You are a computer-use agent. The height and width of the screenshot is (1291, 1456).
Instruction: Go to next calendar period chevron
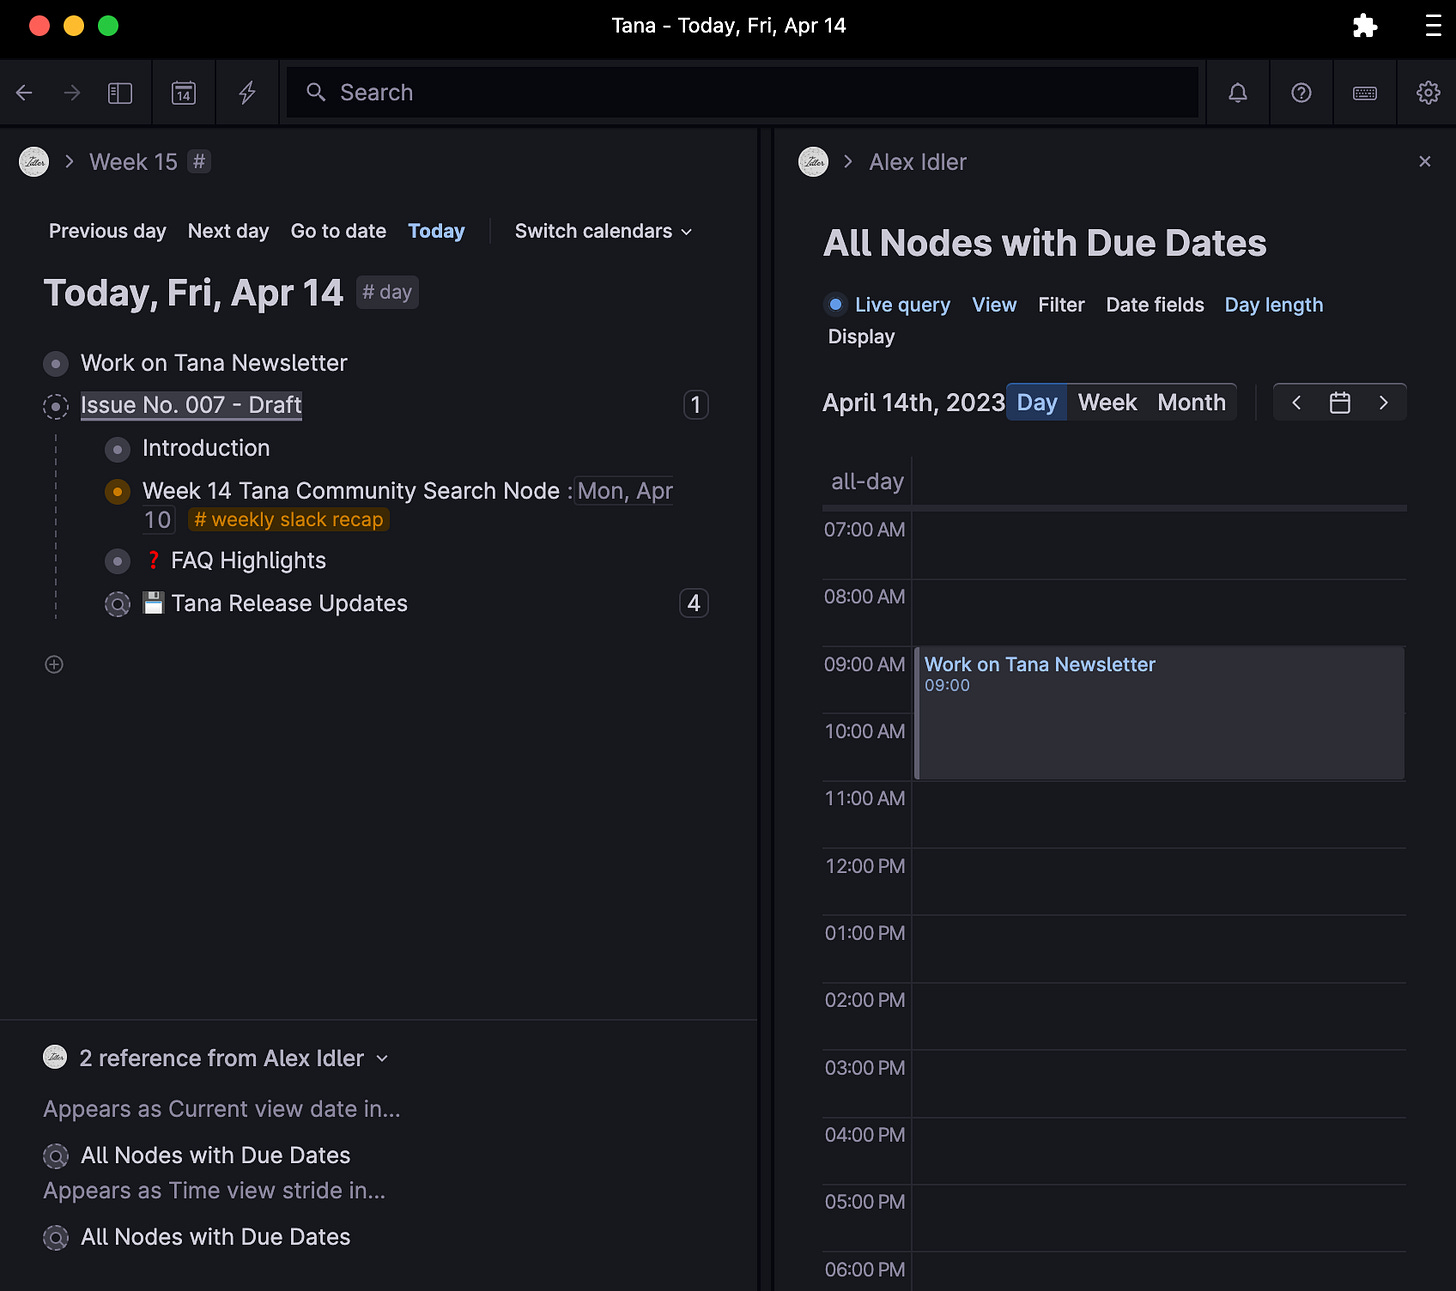(1384, 403)
